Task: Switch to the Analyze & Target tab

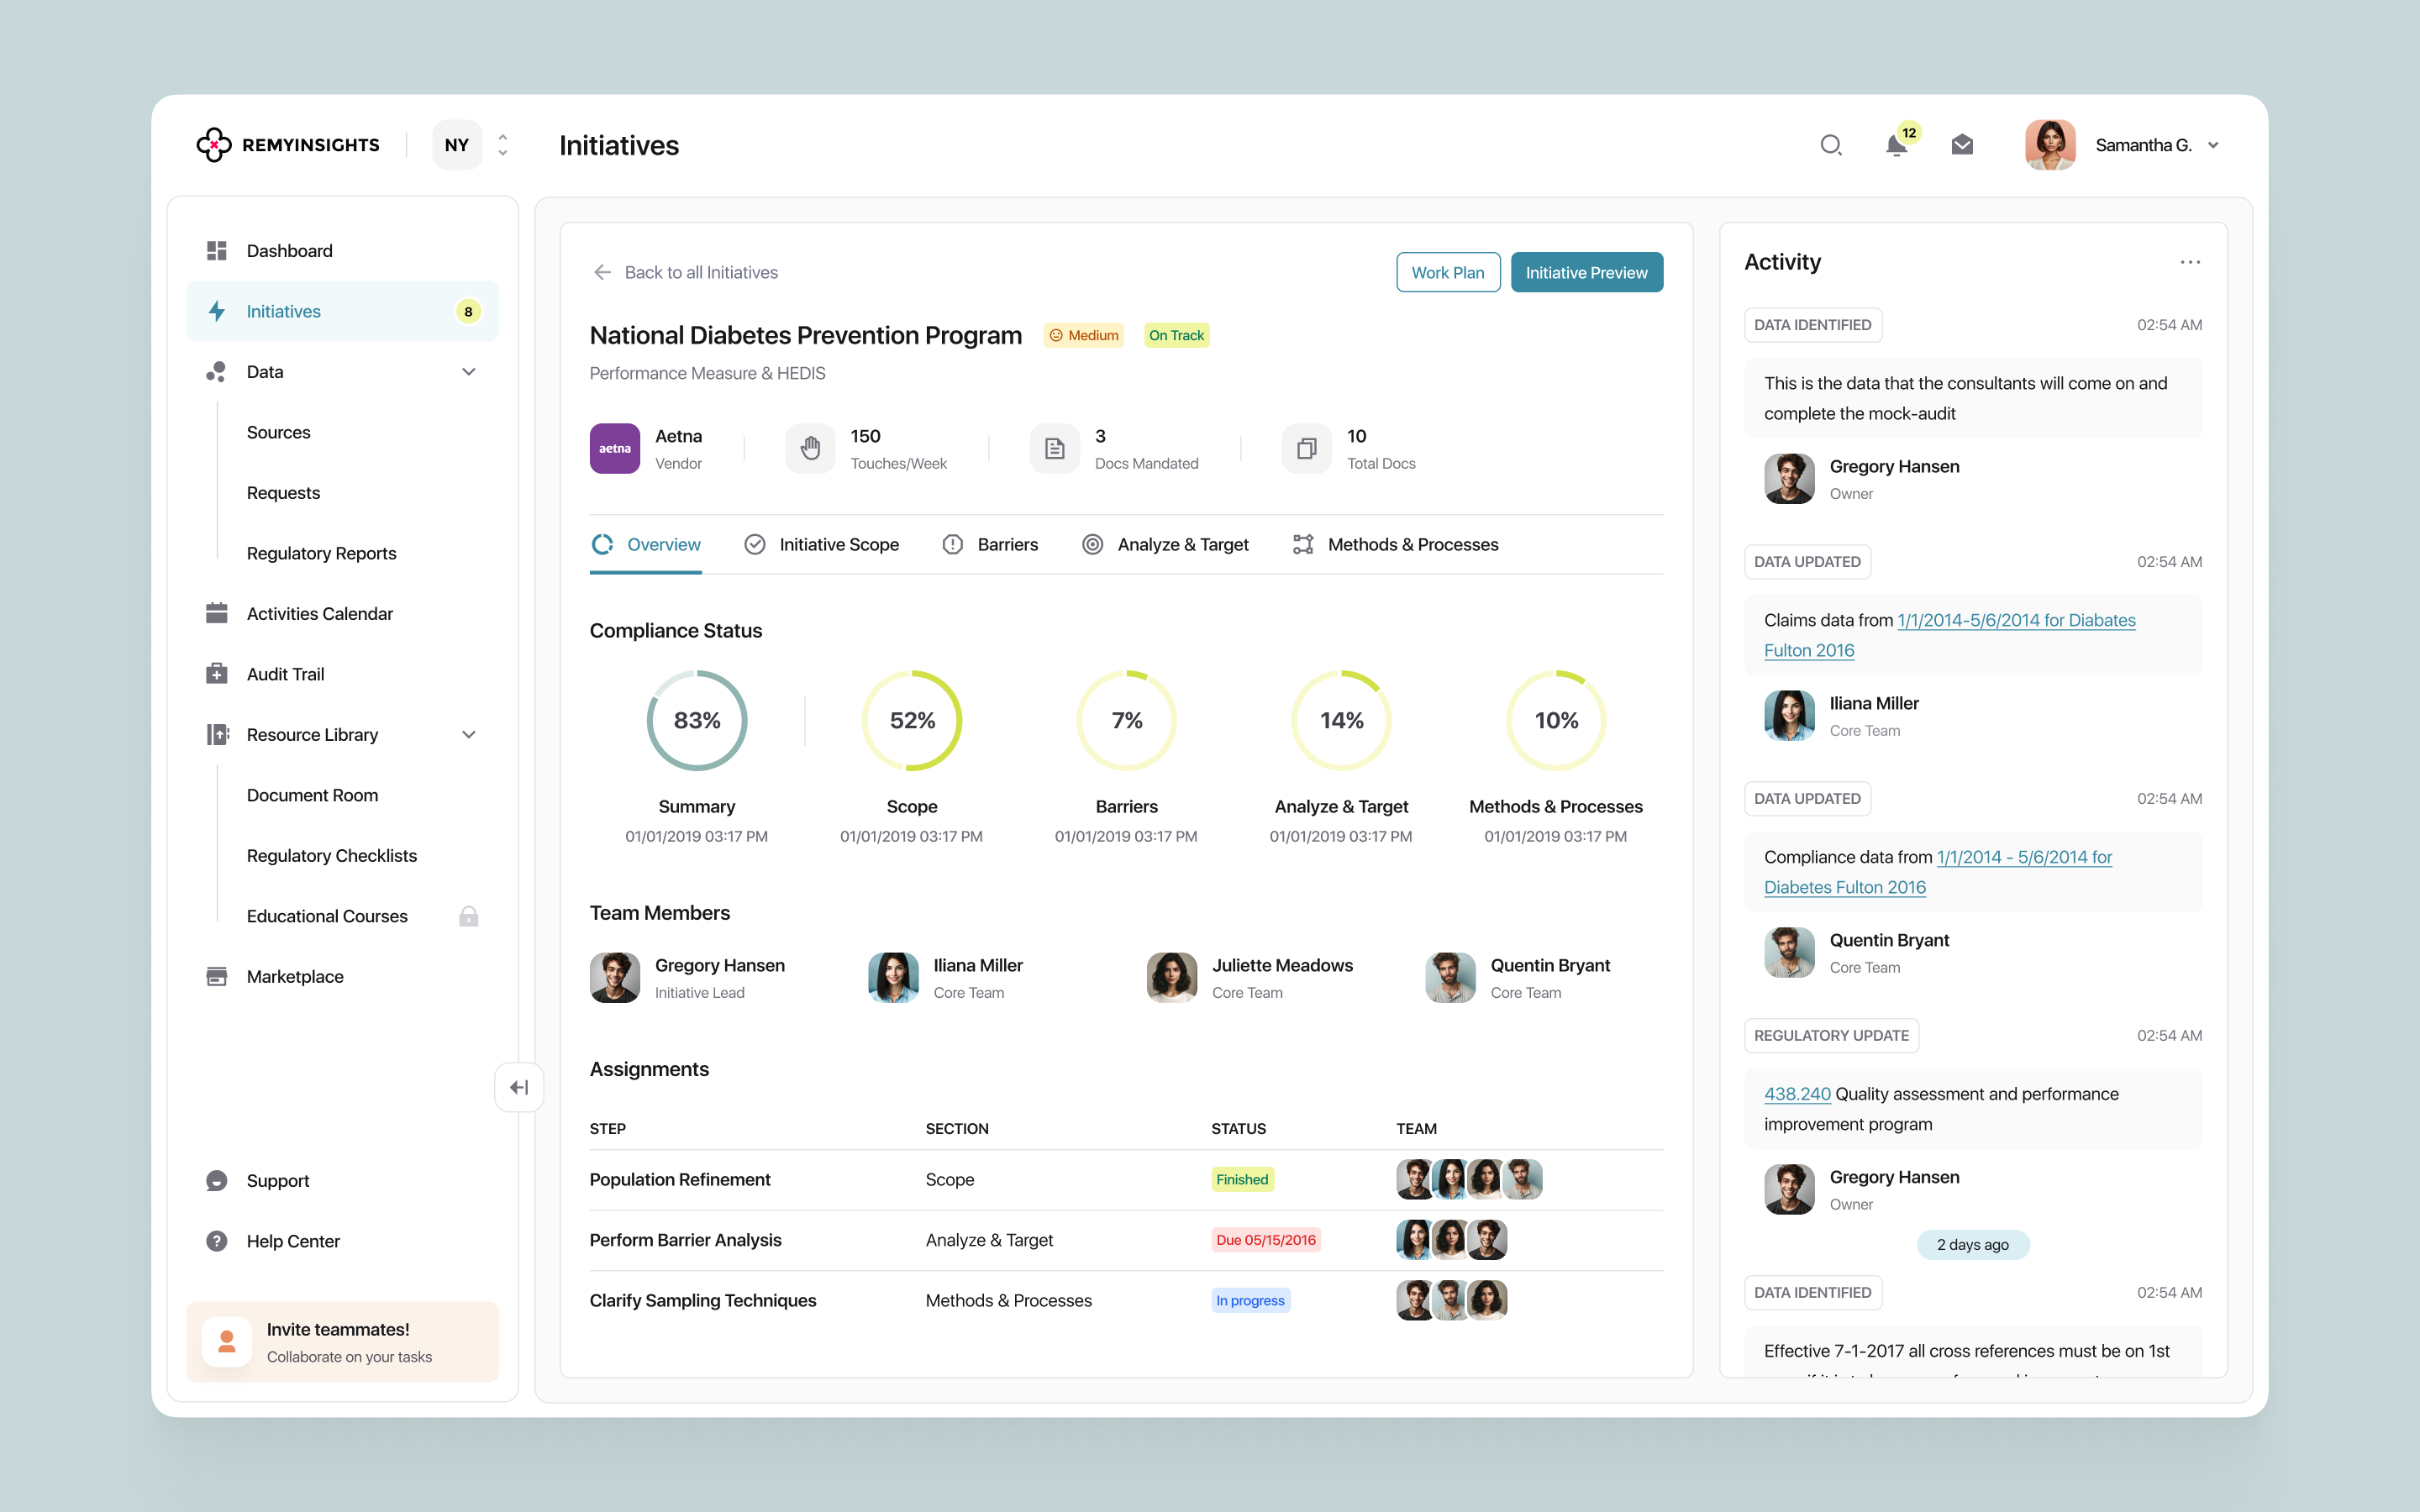Action: 1165,545
